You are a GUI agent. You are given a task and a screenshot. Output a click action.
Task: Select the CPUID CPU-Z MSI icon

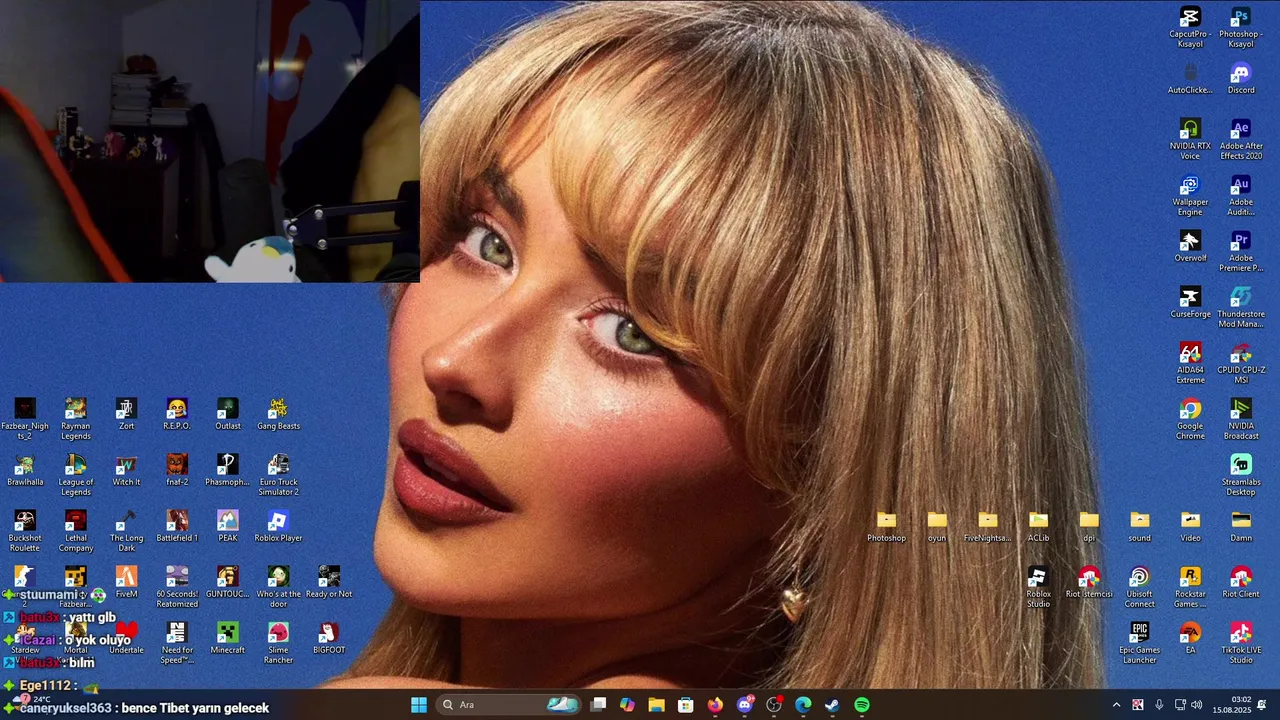coord(1241,363)
